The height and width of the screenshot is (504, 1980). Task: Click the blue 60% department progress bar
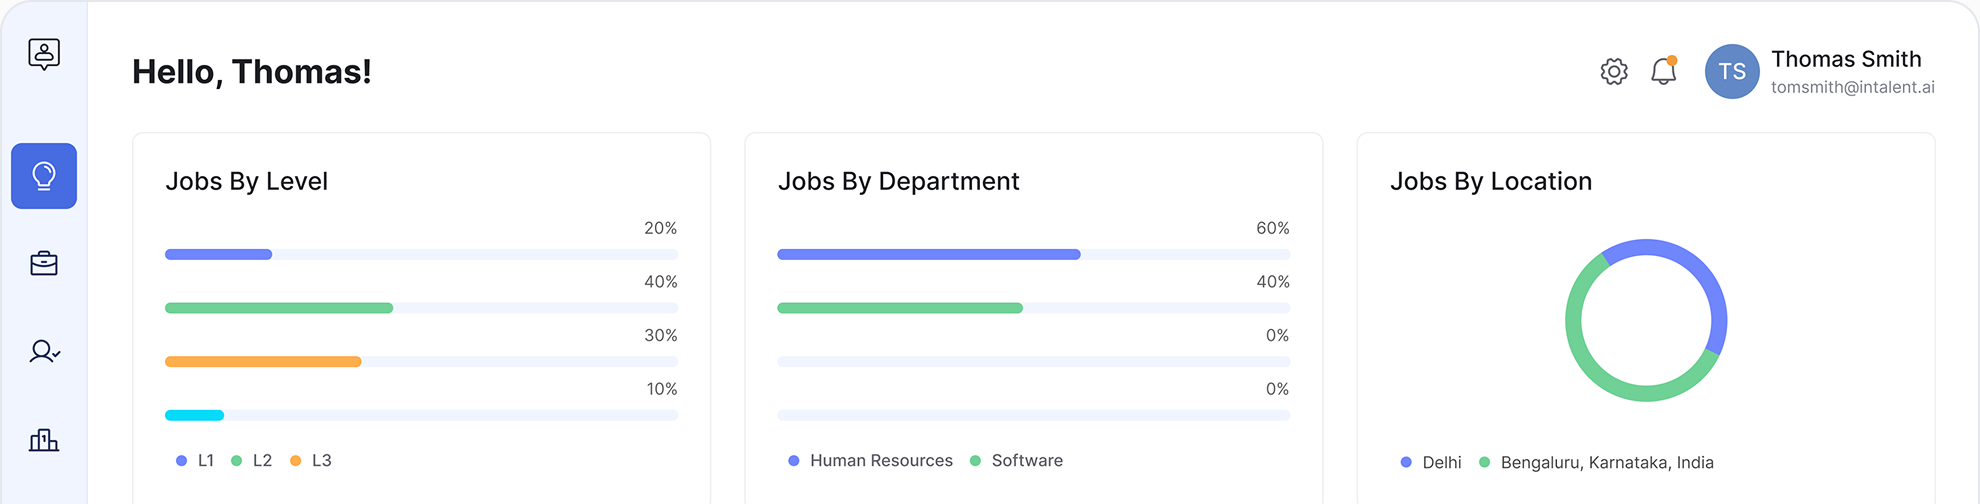(929, 255)
